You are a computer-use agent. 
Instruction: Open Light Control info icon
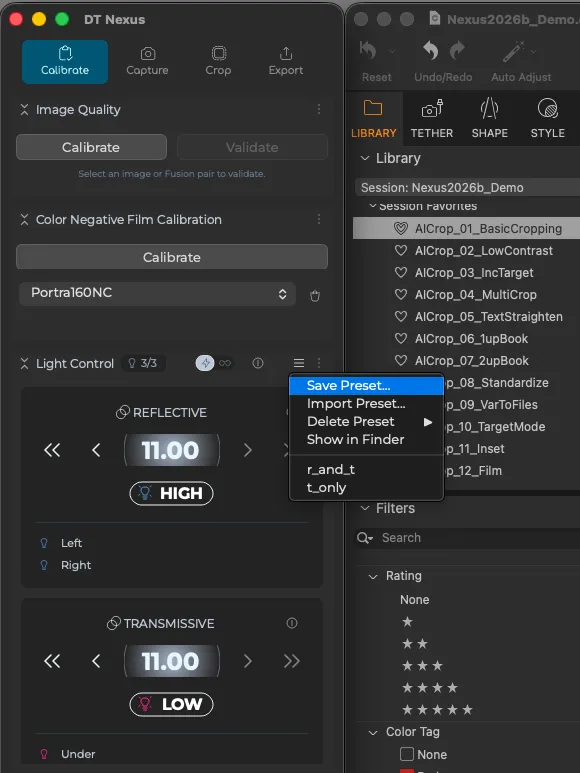pyautogui.click(x=258, y=363)
